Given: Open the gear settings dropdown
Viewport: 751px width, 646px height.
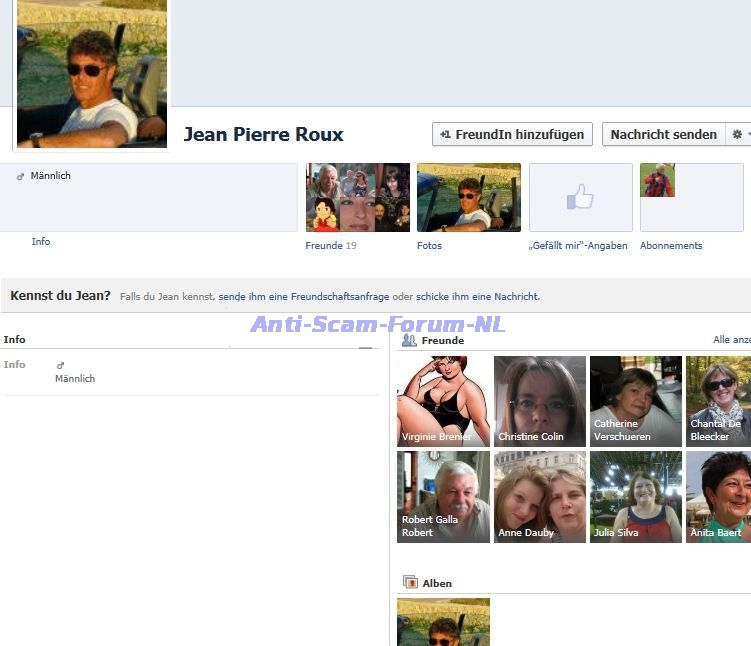Looking at the screenshot, I should tap(739, 134).
